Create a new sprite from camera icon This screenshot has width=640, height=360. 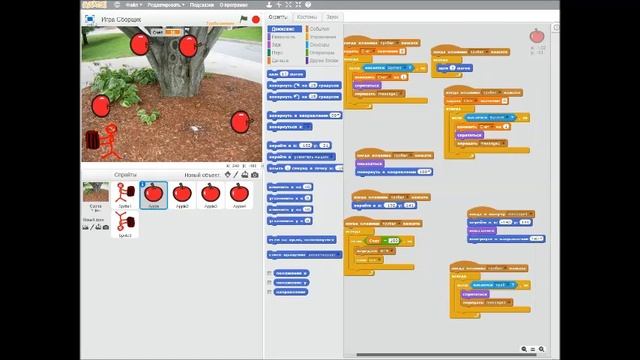click(x=255, y=175)
